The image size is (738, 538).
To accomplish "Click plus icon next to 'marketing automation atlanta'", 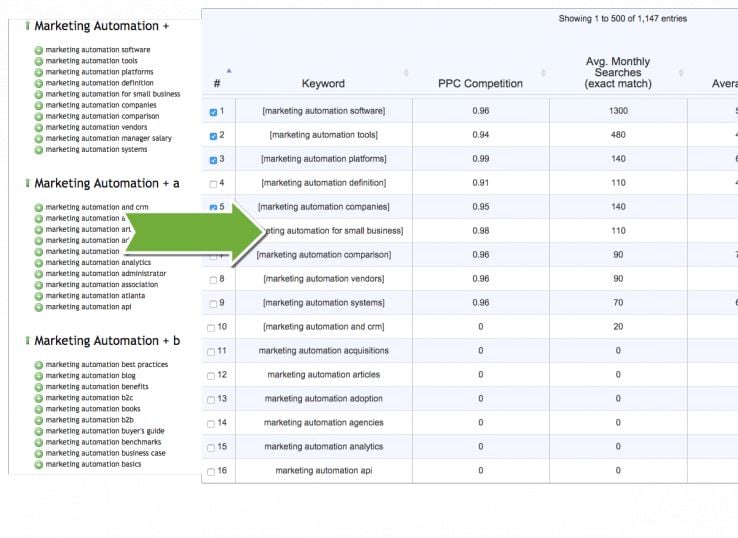I will coord(39,296).
